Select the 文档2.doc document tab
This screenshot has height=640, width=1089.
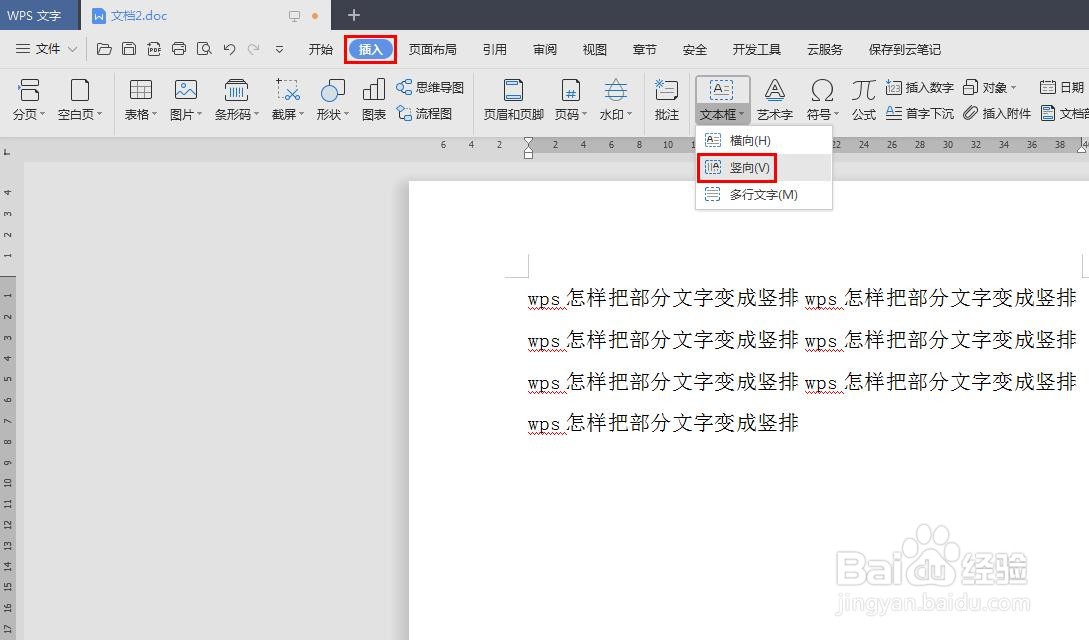coord(206,15)
